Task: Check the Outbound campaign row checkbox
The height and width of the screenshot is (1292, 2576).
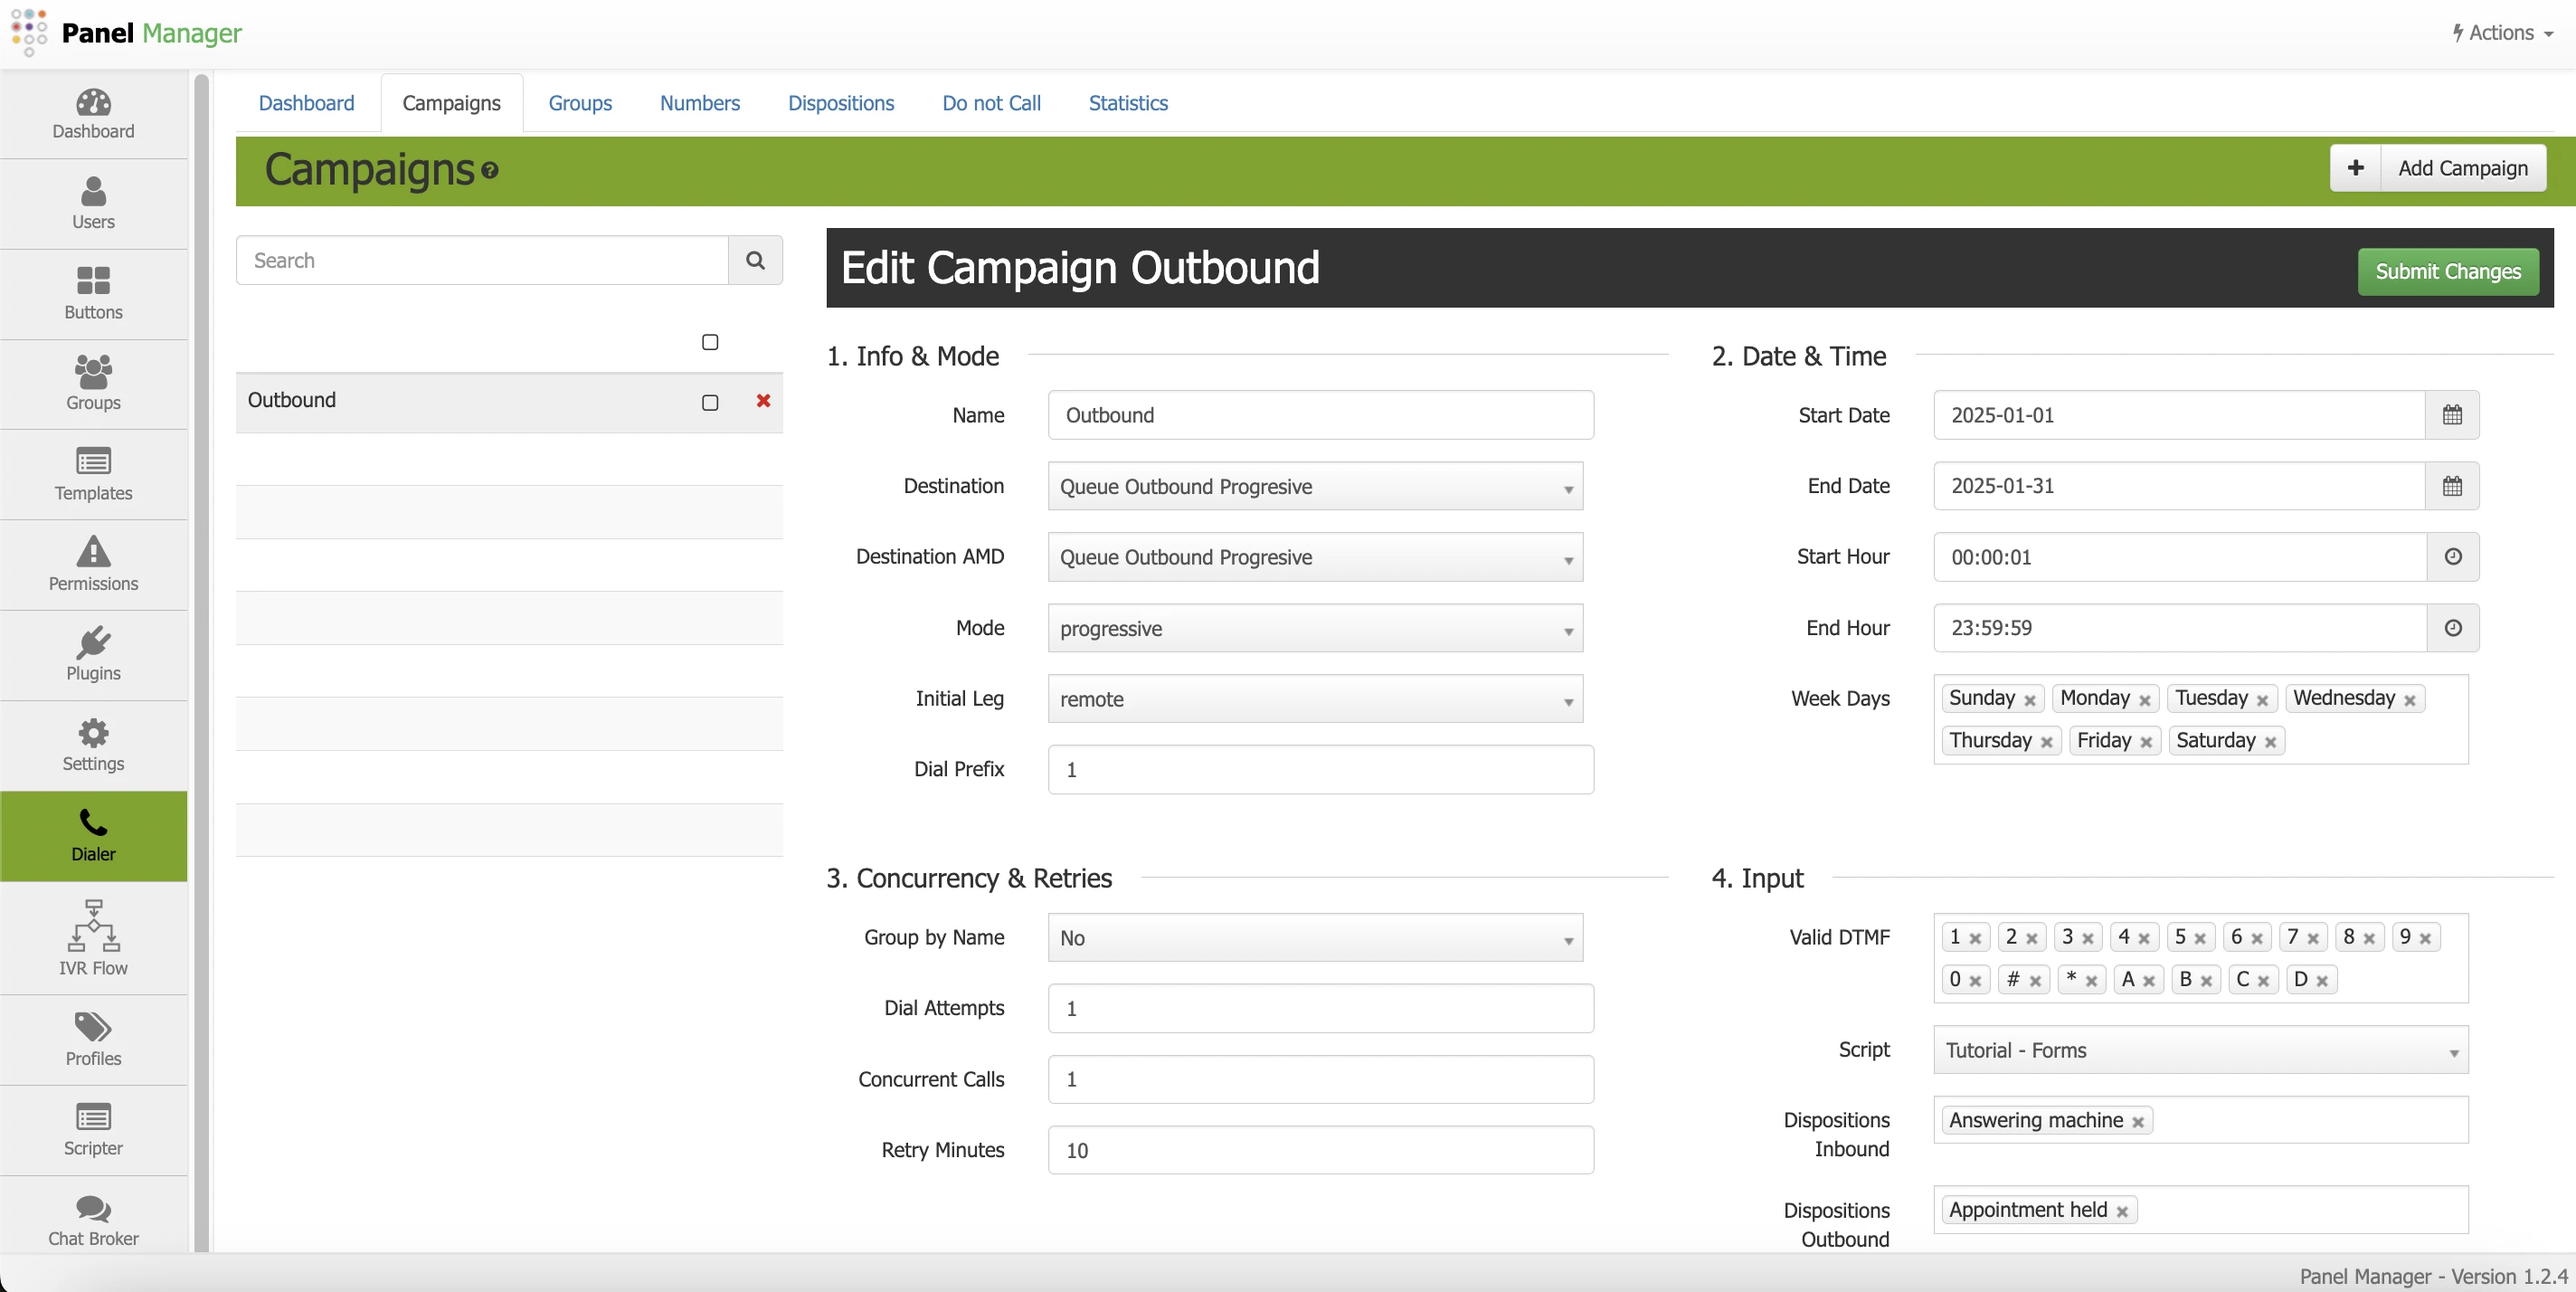Action: tap(710, 402)
